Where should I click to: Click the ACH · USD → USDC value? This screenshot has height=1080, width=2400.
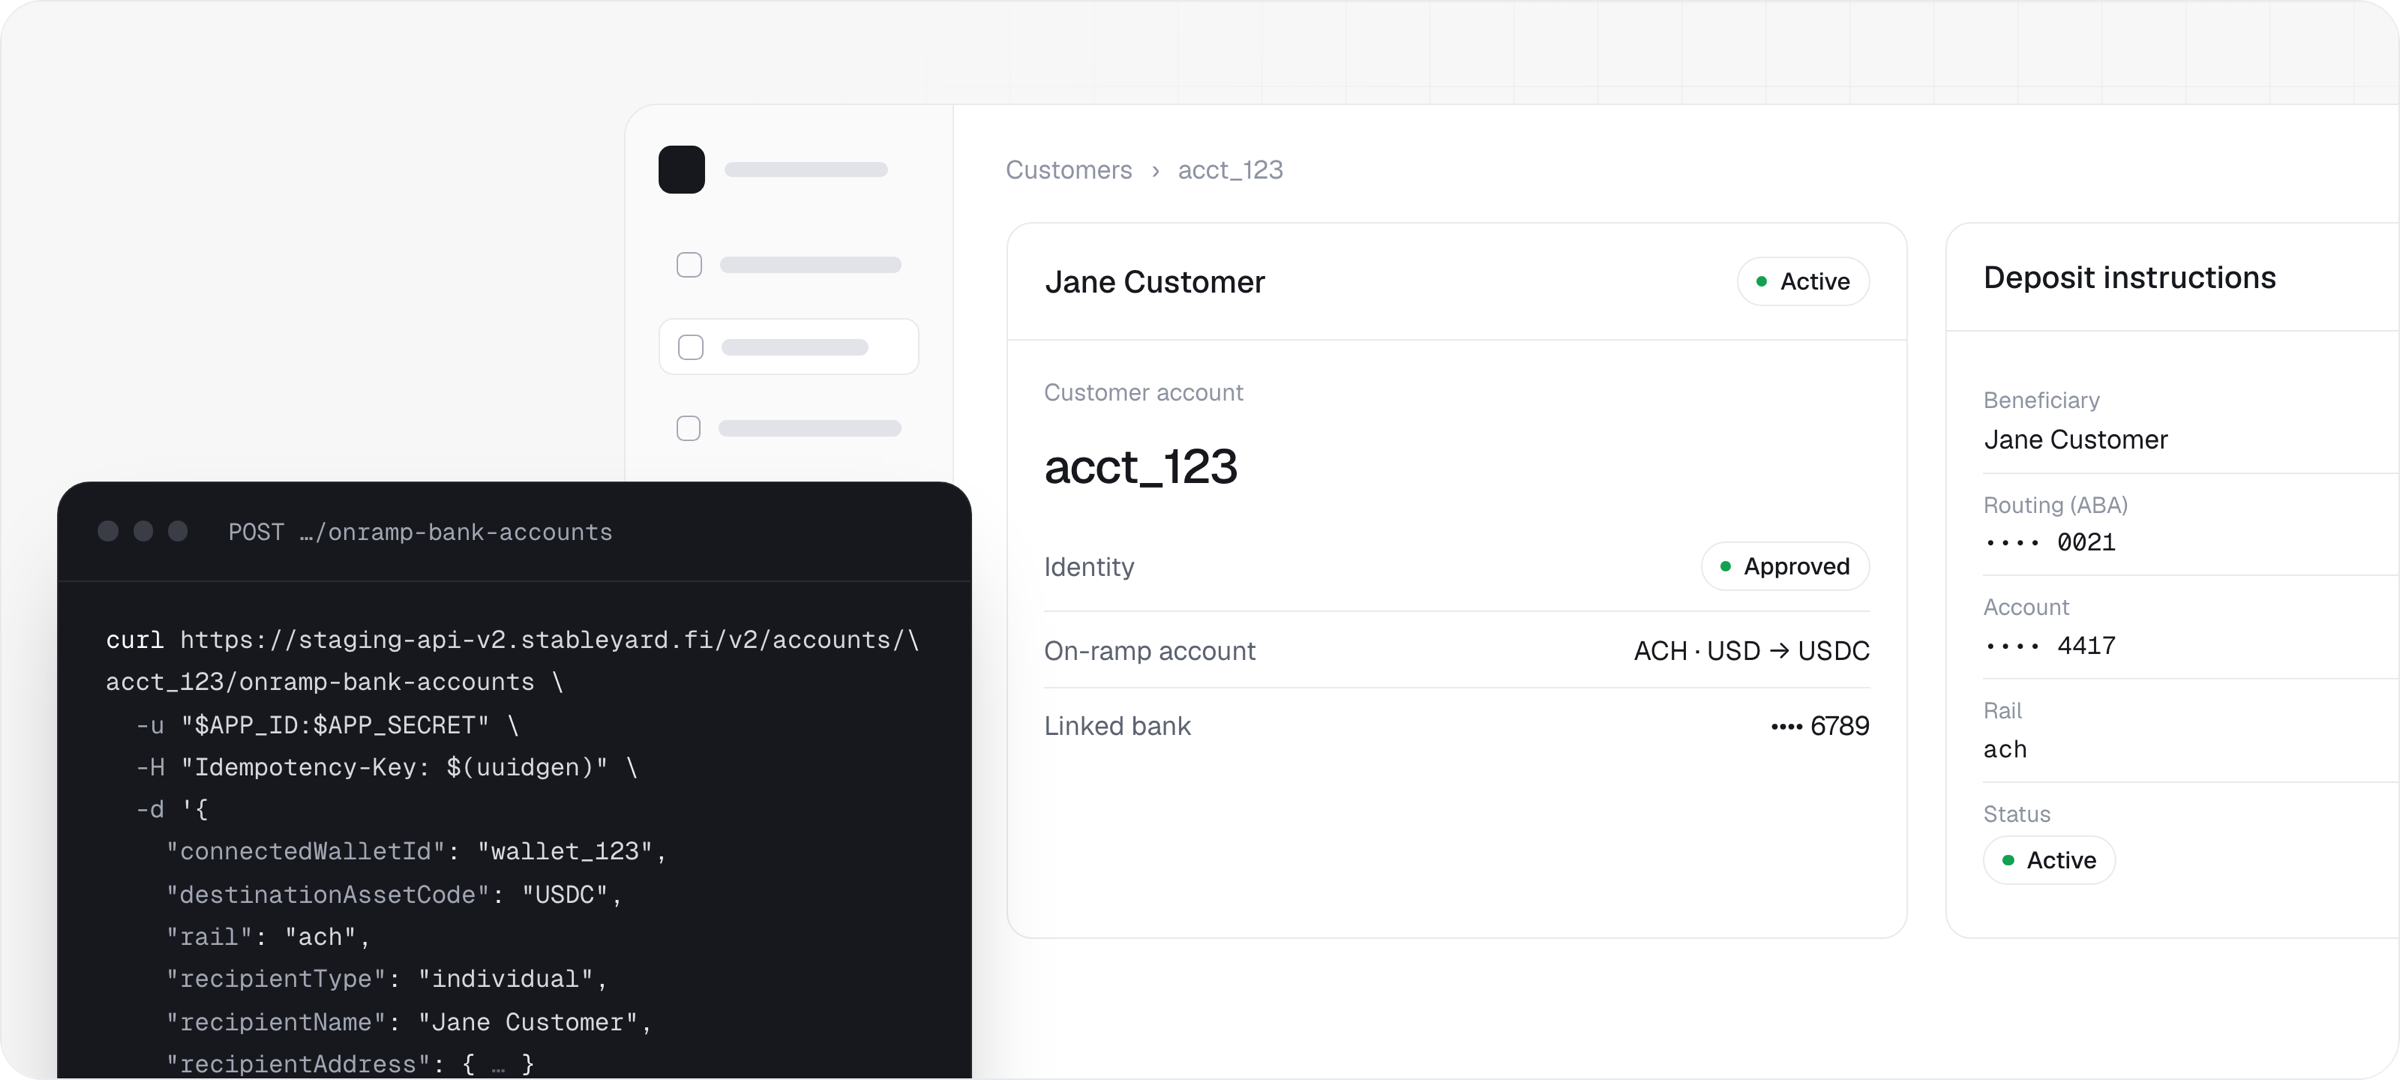[x=1751, y=651]
